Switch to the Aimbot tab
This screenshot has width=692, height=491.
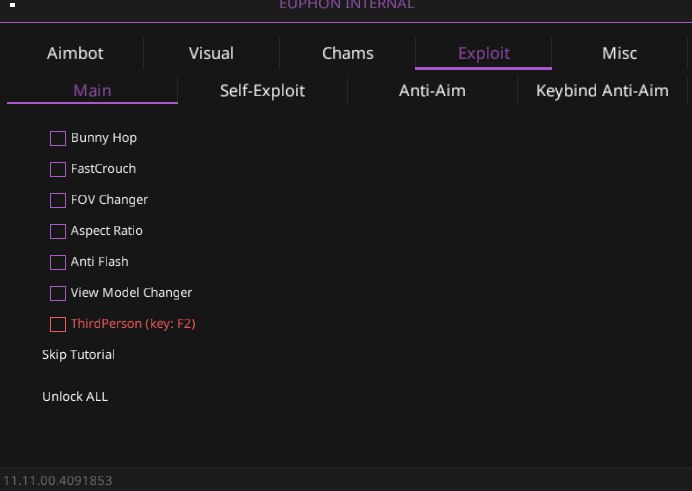pos(75,53)
